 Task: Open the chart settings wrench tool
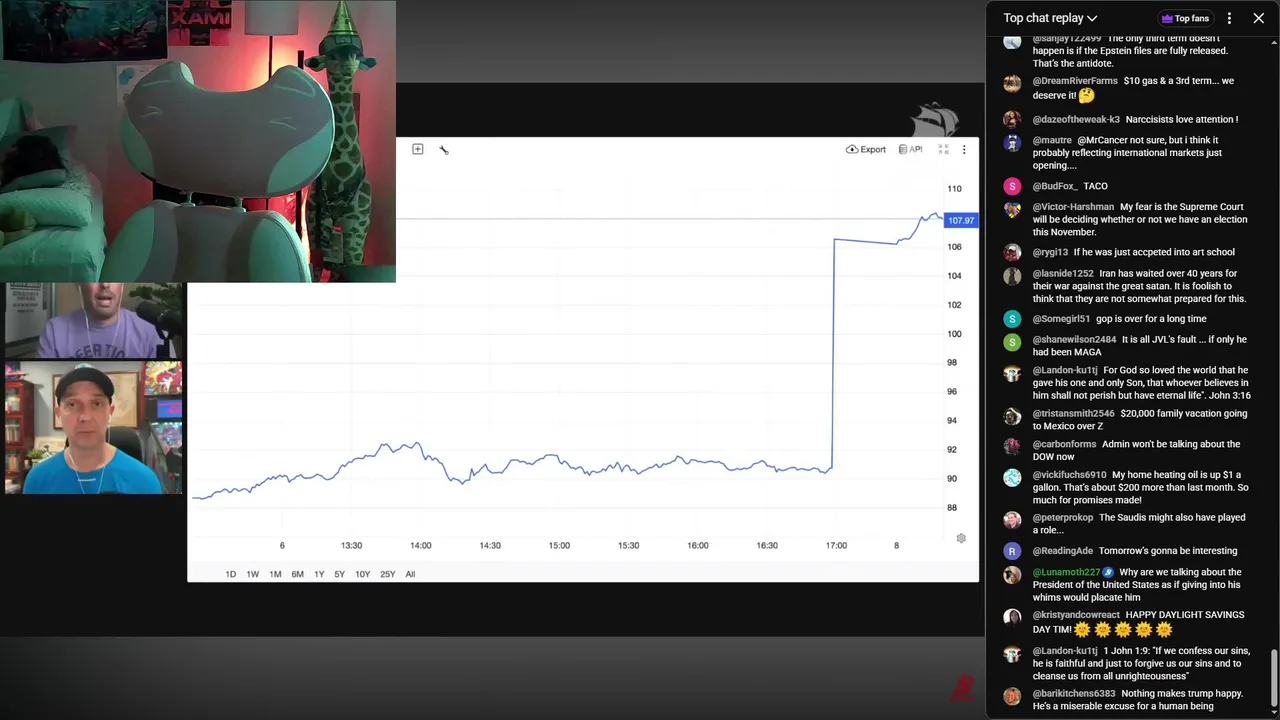click(444, 150)
